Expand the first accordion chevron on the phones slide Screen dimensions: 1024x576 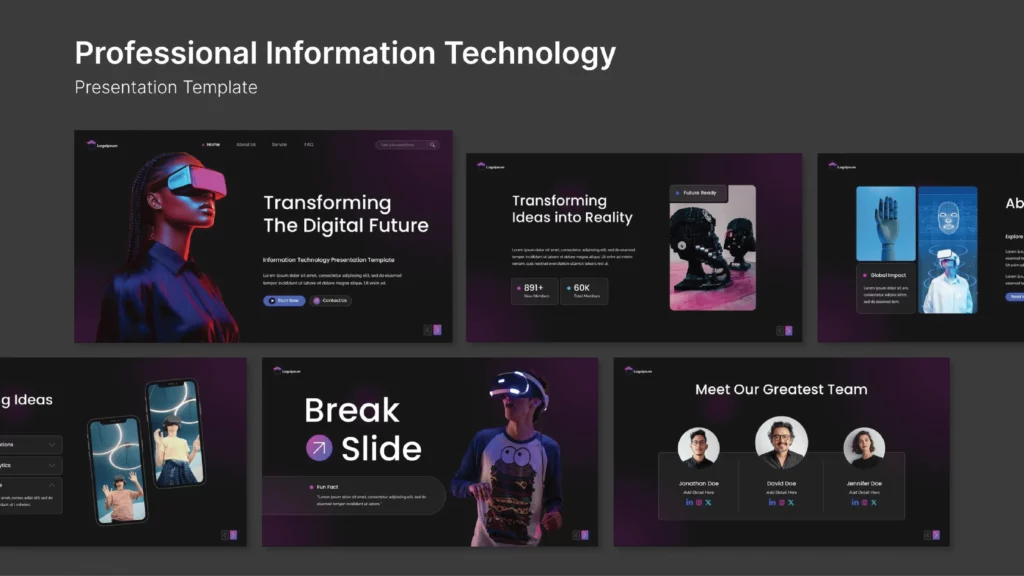coord(52,444)
